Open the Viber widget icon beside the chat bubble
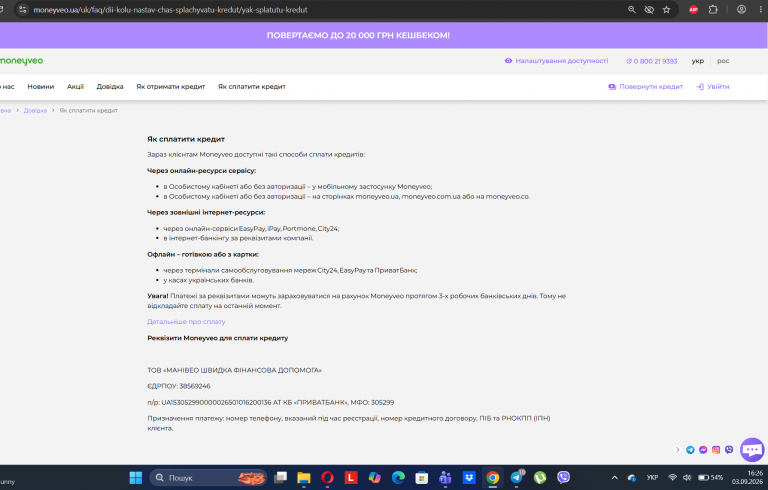The height and width of the screenshot is (490, 768). click(729, 450)
